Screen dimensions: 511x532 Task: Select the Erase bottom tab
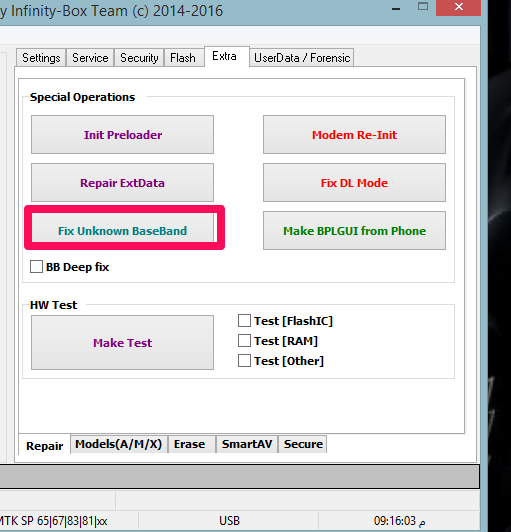pyautogui.click(x=189, y=444)
